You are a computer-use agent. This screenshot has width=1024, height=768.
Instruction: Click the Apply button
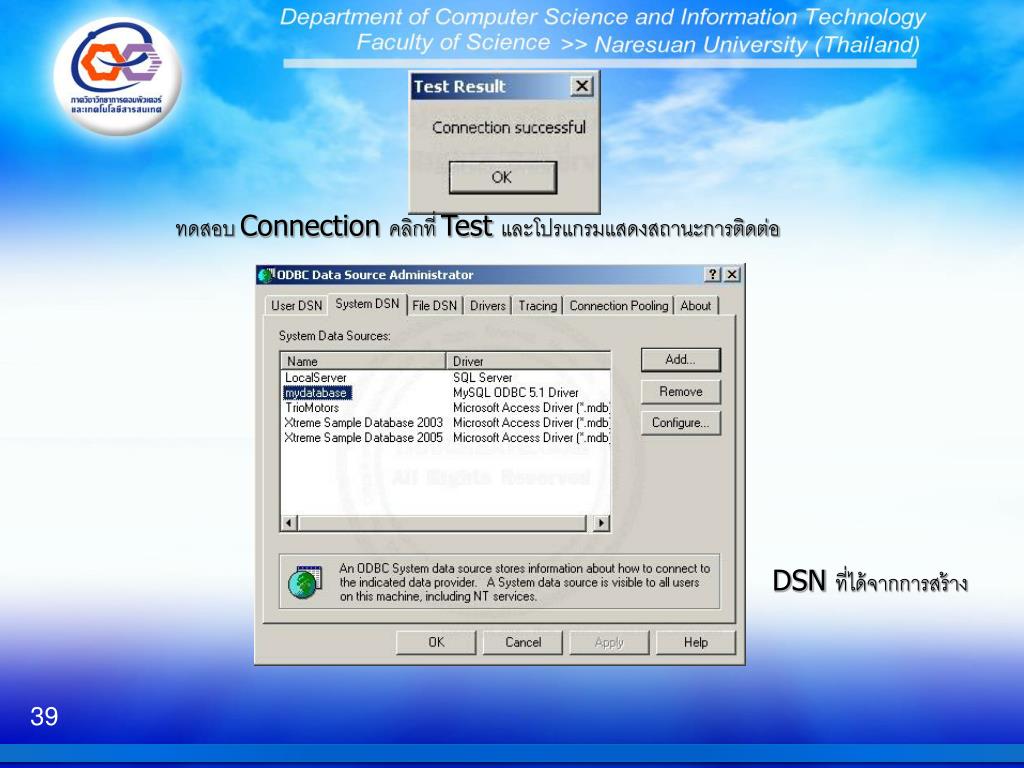[x=609, y=643]
